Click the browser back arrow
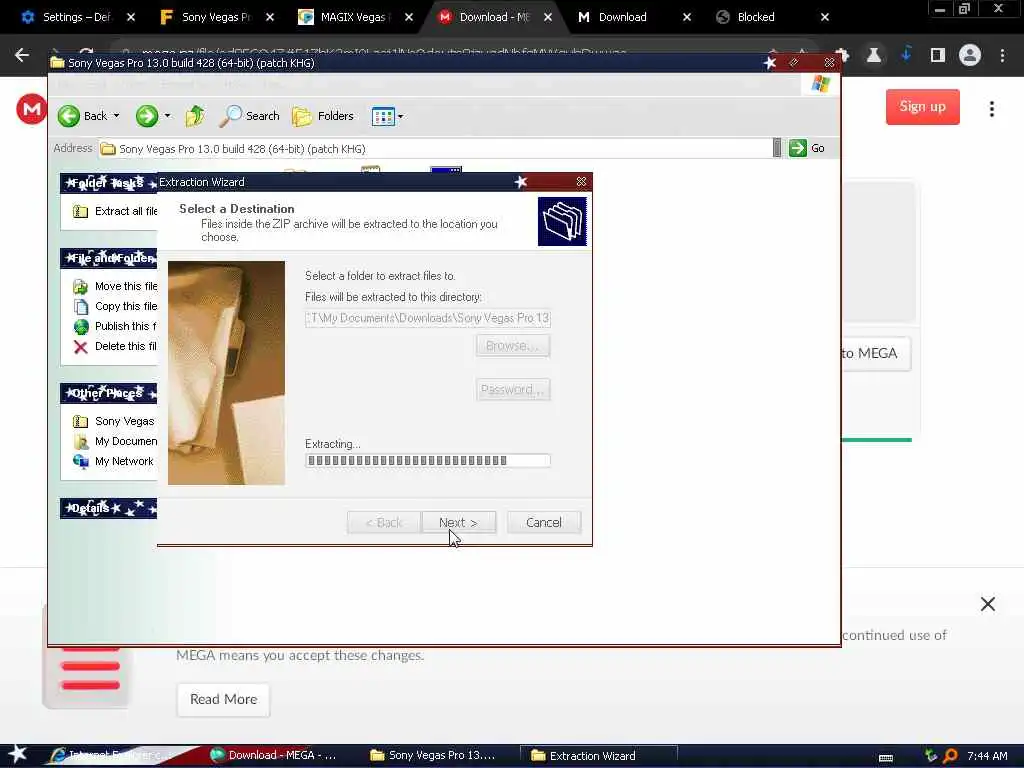 (x=22, y=55)
